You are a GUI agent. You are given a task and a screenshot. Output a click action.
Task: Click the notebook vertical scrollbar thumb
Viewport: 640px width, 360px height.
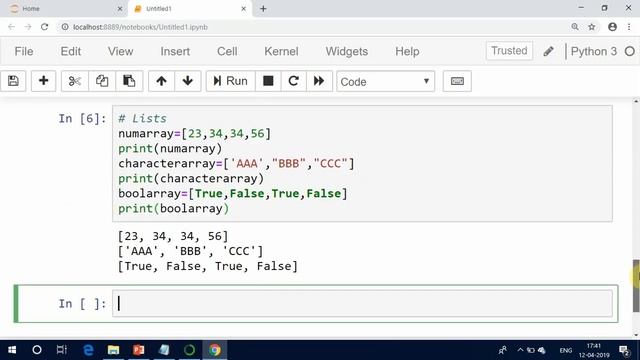(636, 286)
